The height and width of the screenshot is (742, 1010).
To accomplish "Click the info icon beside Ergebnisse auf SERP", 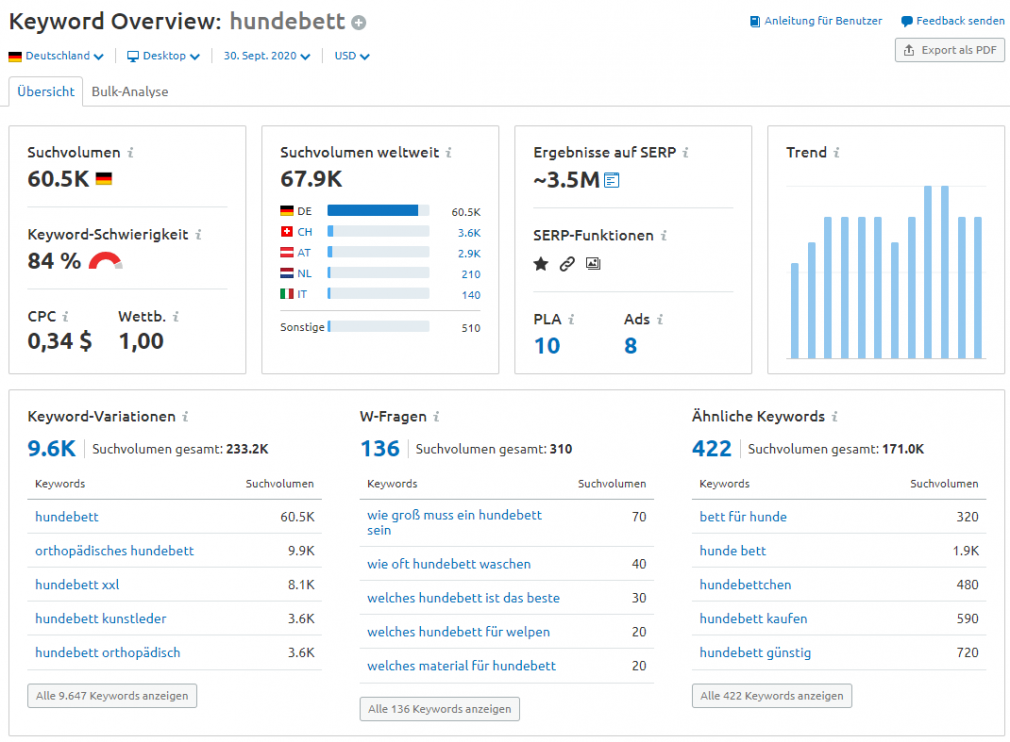I will point(685,153).
